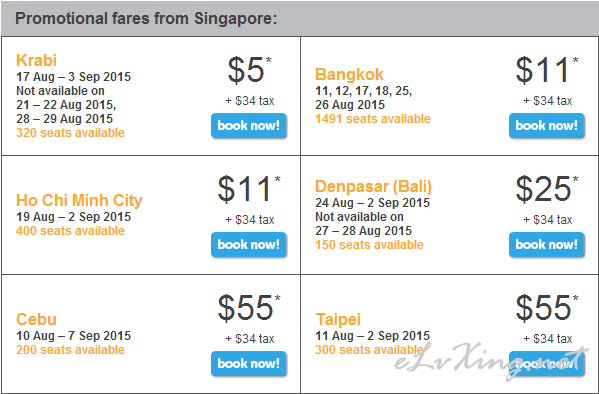Open the Bangkok destination link

[x=349, y=75]
